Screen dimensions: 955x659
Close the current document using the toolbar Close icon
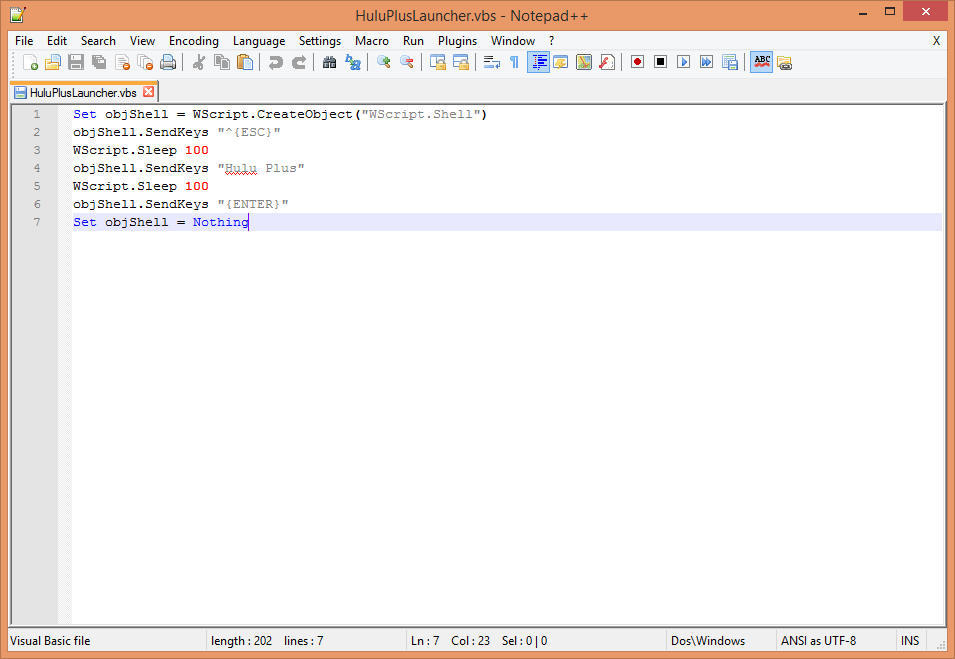(122, 62)
